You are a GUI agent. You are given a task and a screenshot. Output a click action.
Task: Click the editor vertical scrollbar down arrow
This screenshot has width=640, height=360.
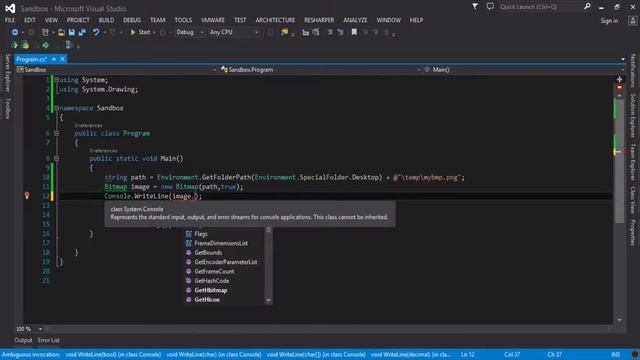point(620,320)
